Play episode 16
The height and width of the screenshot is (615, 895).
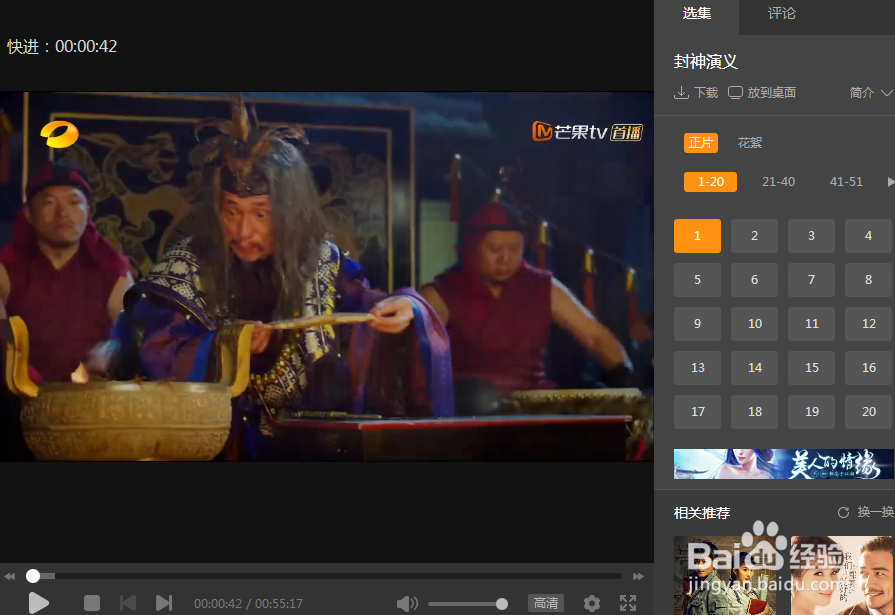click(x=868, y=368)
